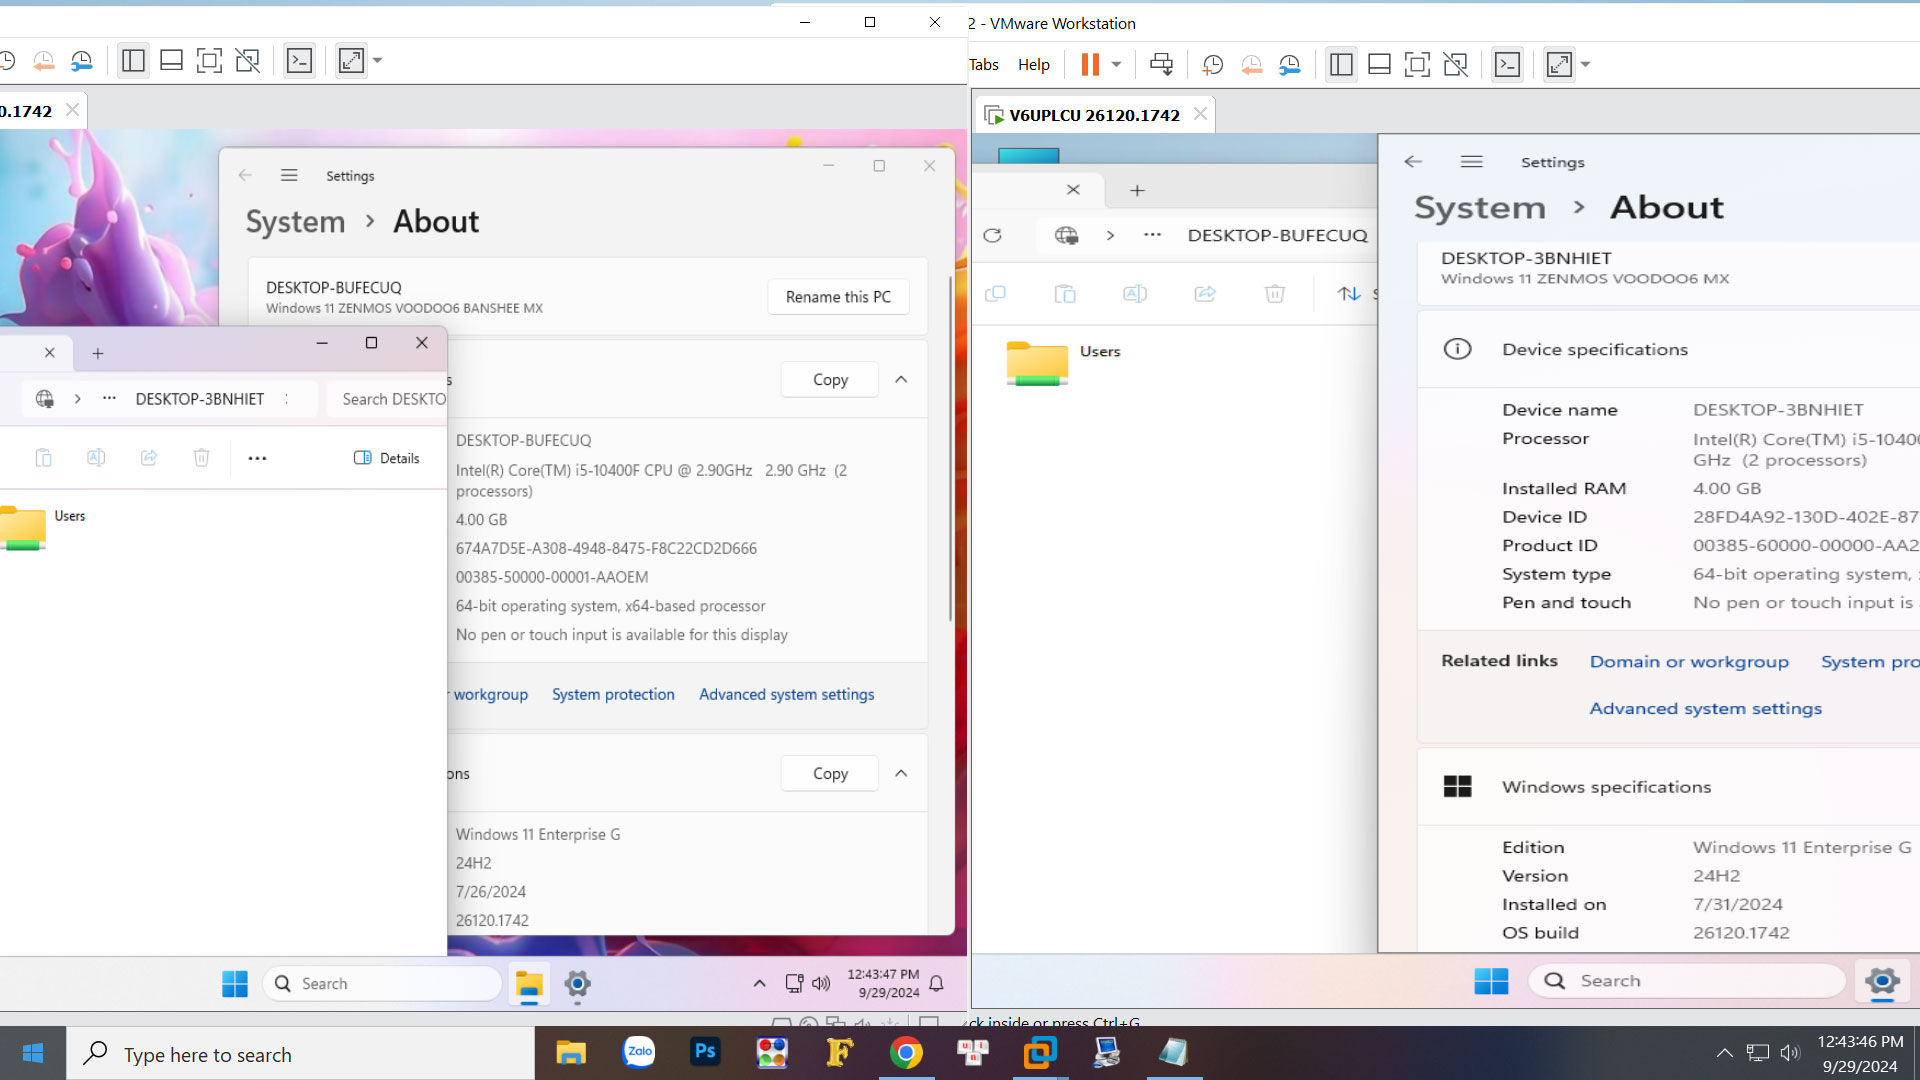Toggle library sidebar icon in left VMware toolbar
Image resolution: width=1920 pixels, height=1080 pixels.
[x=133, y=61]
